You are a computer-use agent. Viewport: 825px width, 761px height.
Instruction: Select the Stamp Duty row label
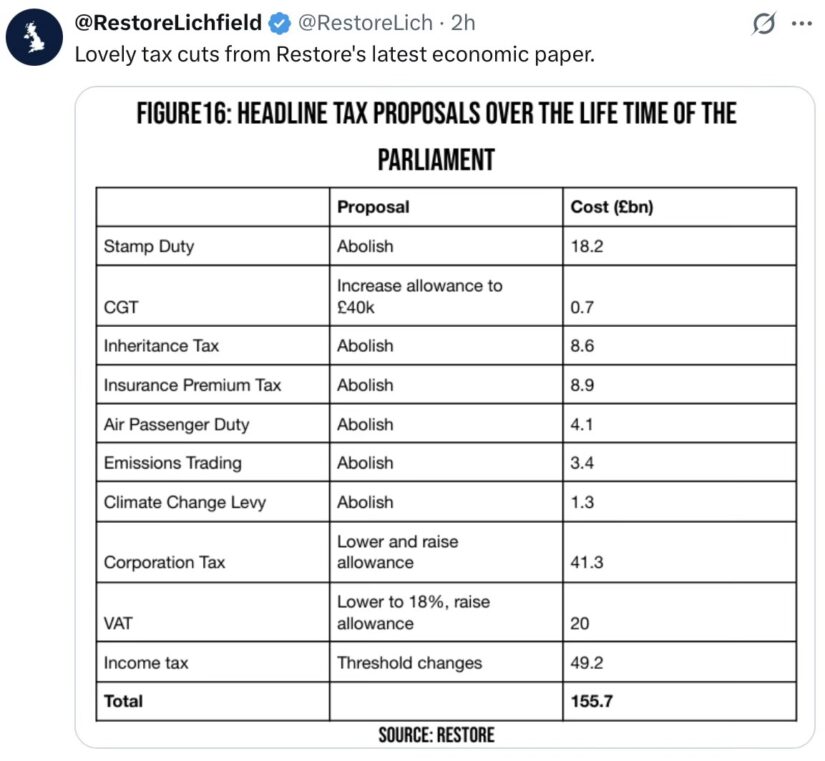click(149, 246)
